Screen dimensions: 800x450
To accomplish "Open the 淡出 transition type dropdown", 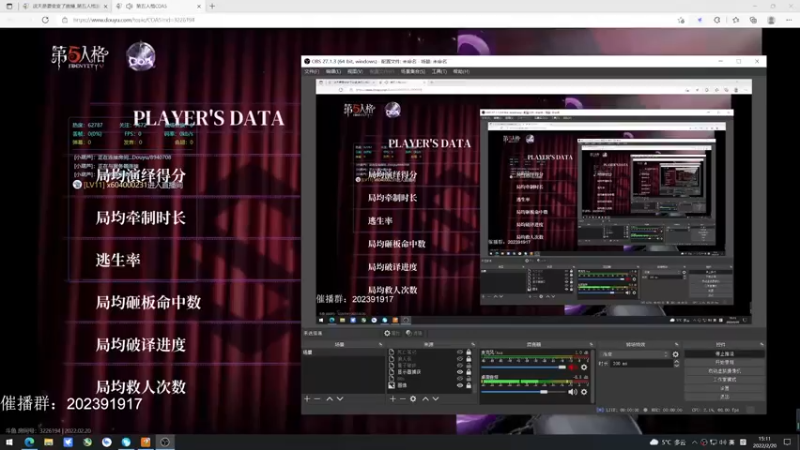I will [634, 354].
